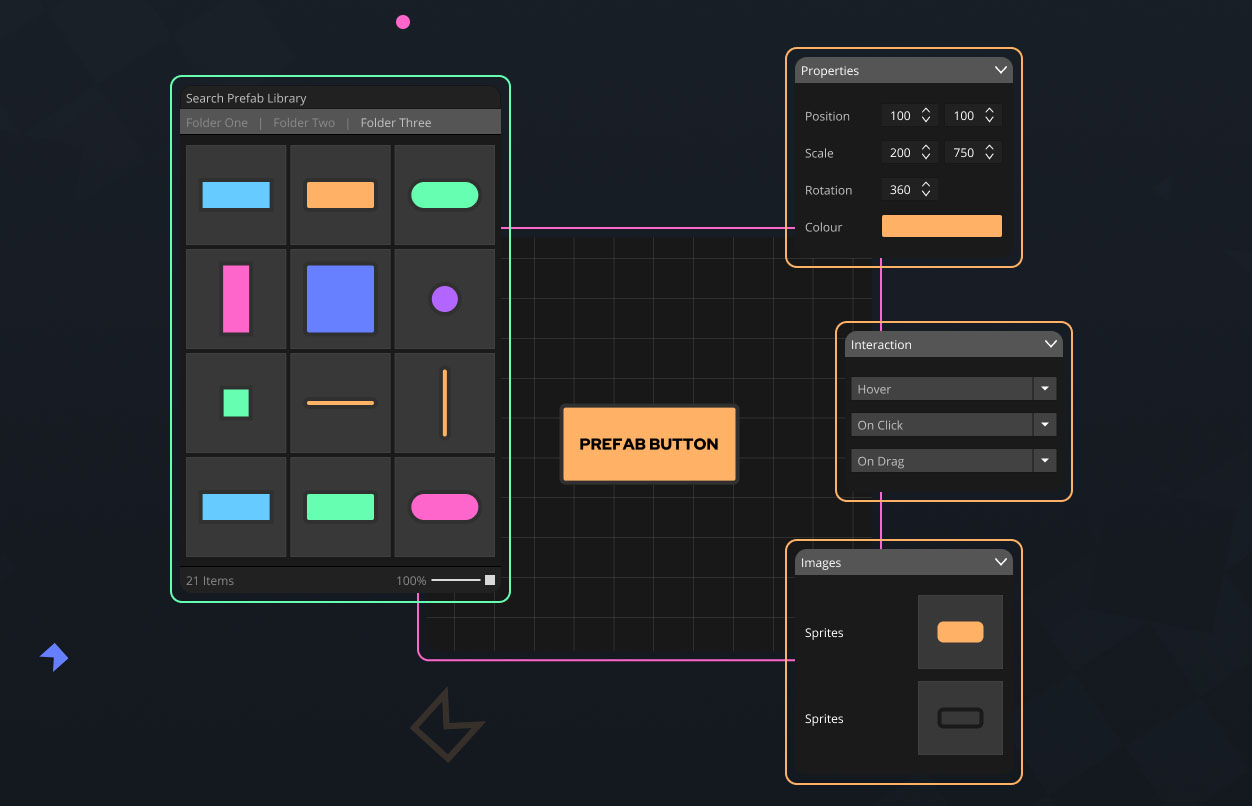This screenshot has height=806, width=1252.
Task: Open the On Drag dropdown arrow
Action: pos(1045,461)
